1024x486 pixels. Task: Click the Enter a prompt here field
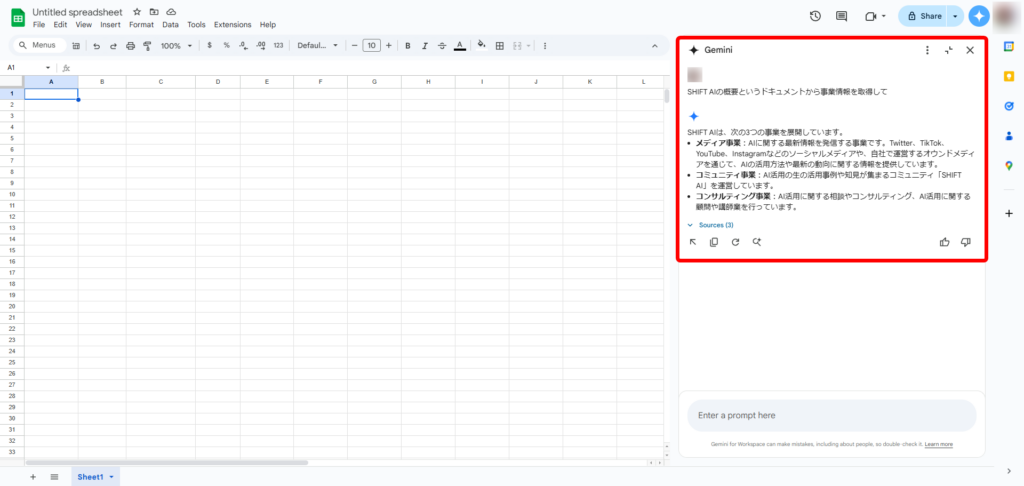tap(831, 415)
